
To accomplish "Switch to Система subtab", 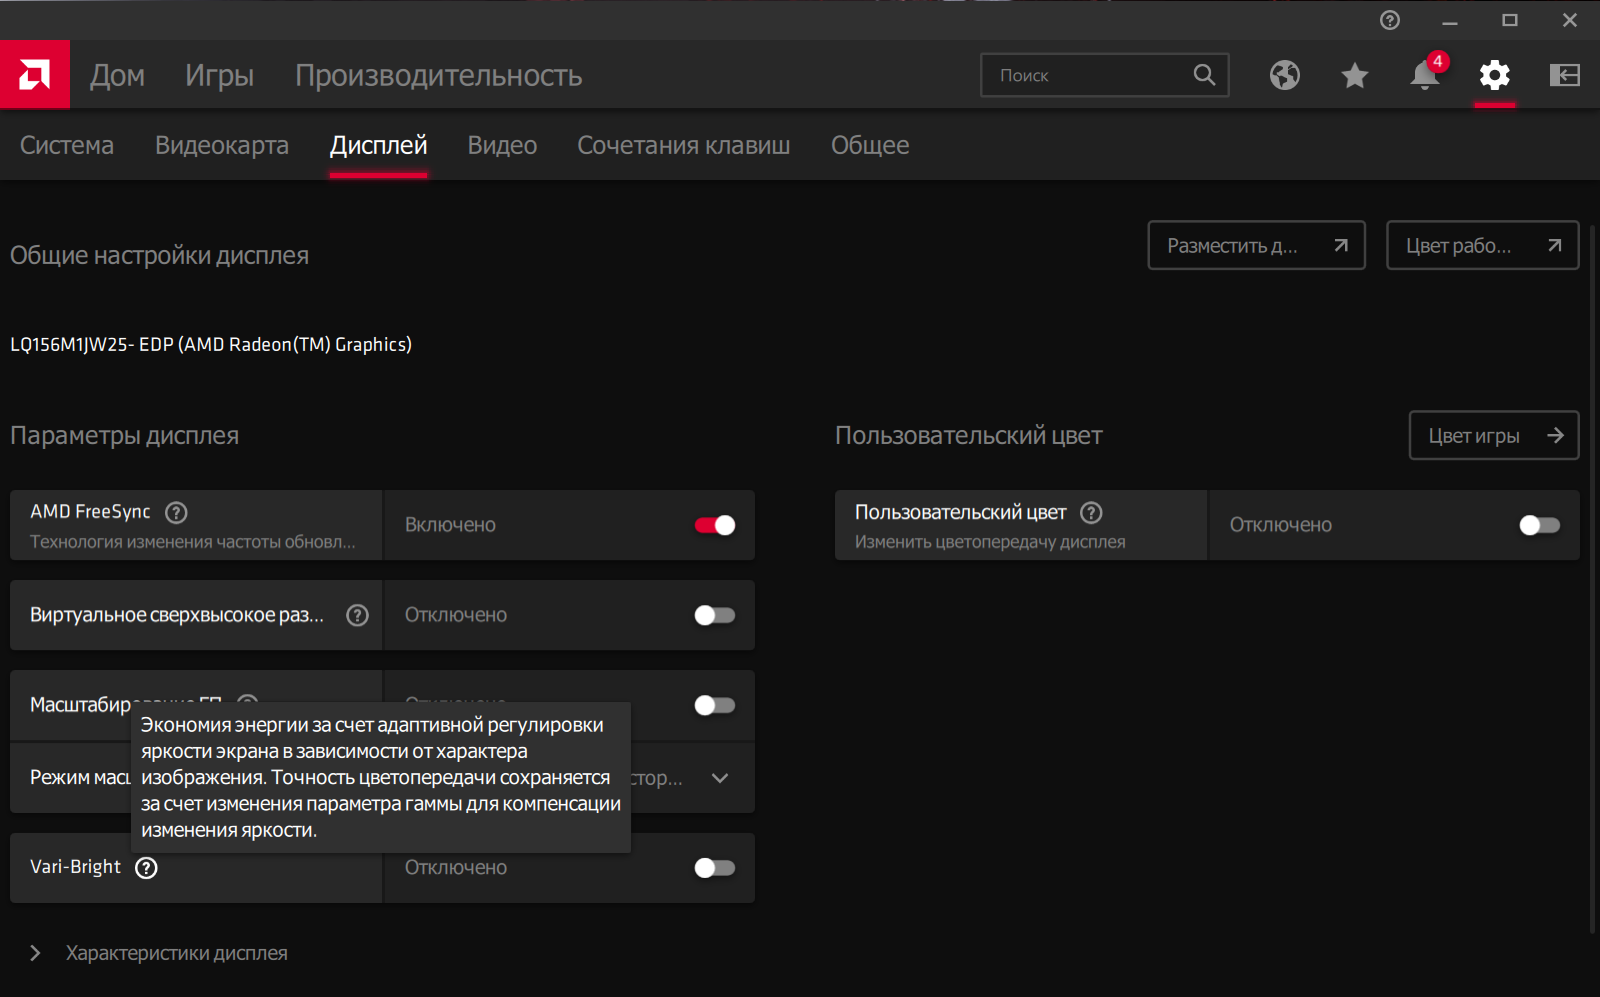I will 67,145.
